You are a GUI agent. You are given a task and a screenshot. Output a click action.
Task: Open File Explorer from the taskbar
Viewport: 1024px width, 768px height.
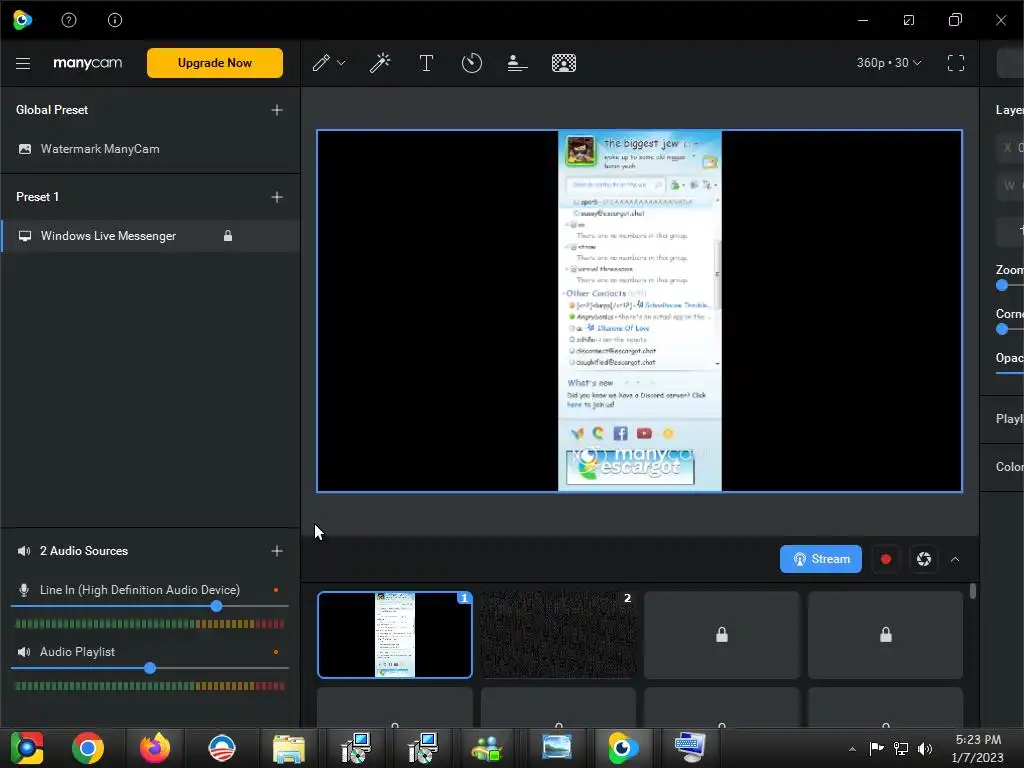(289, 748)
